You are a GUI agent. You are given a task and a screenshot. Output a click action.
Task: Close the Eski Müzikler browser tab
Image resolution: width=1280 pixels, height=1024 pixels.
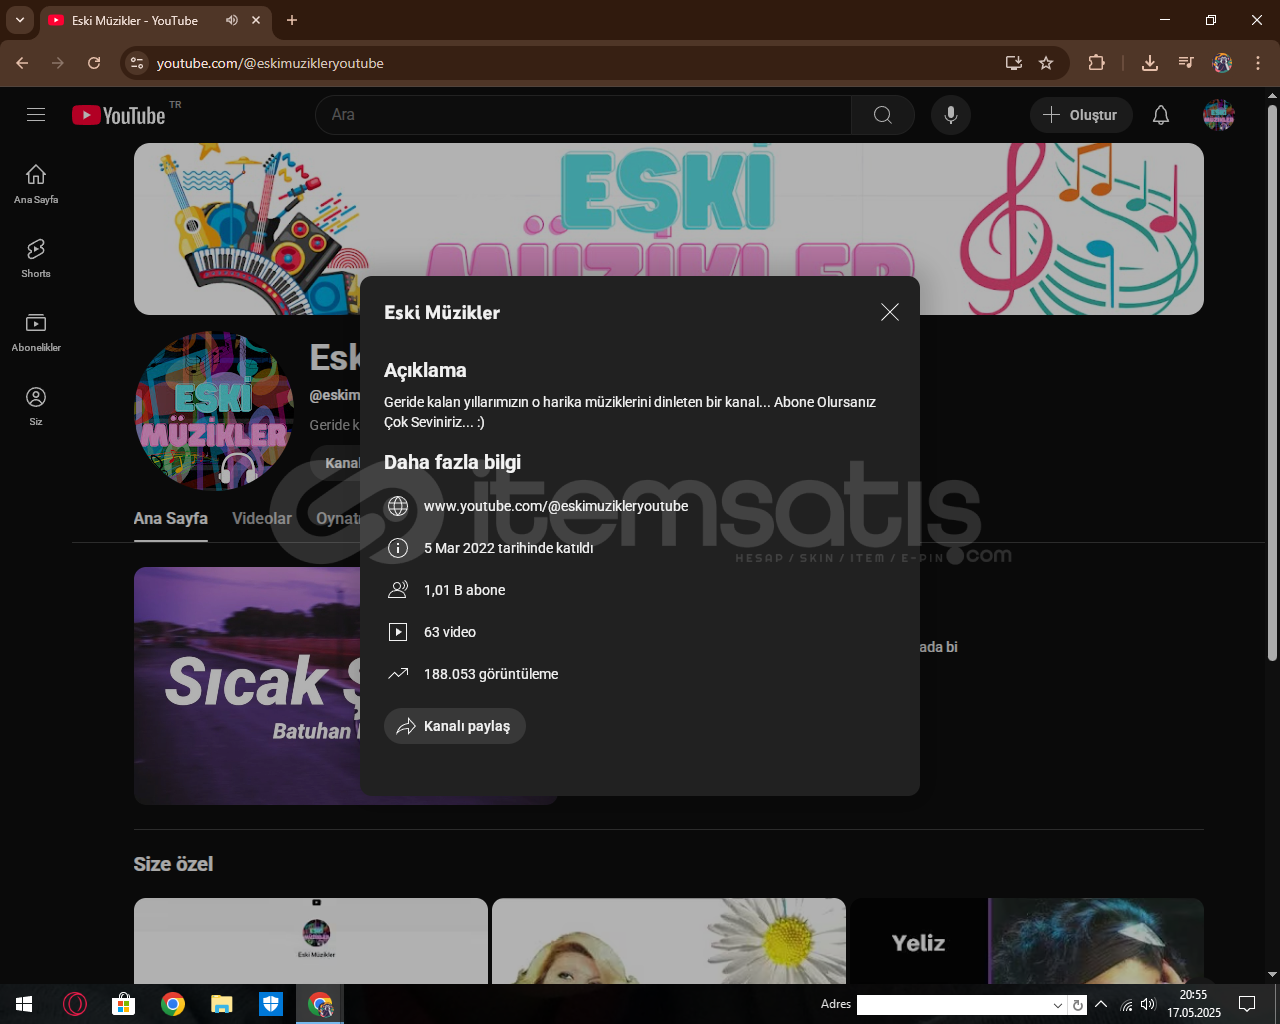pos(256,20)
